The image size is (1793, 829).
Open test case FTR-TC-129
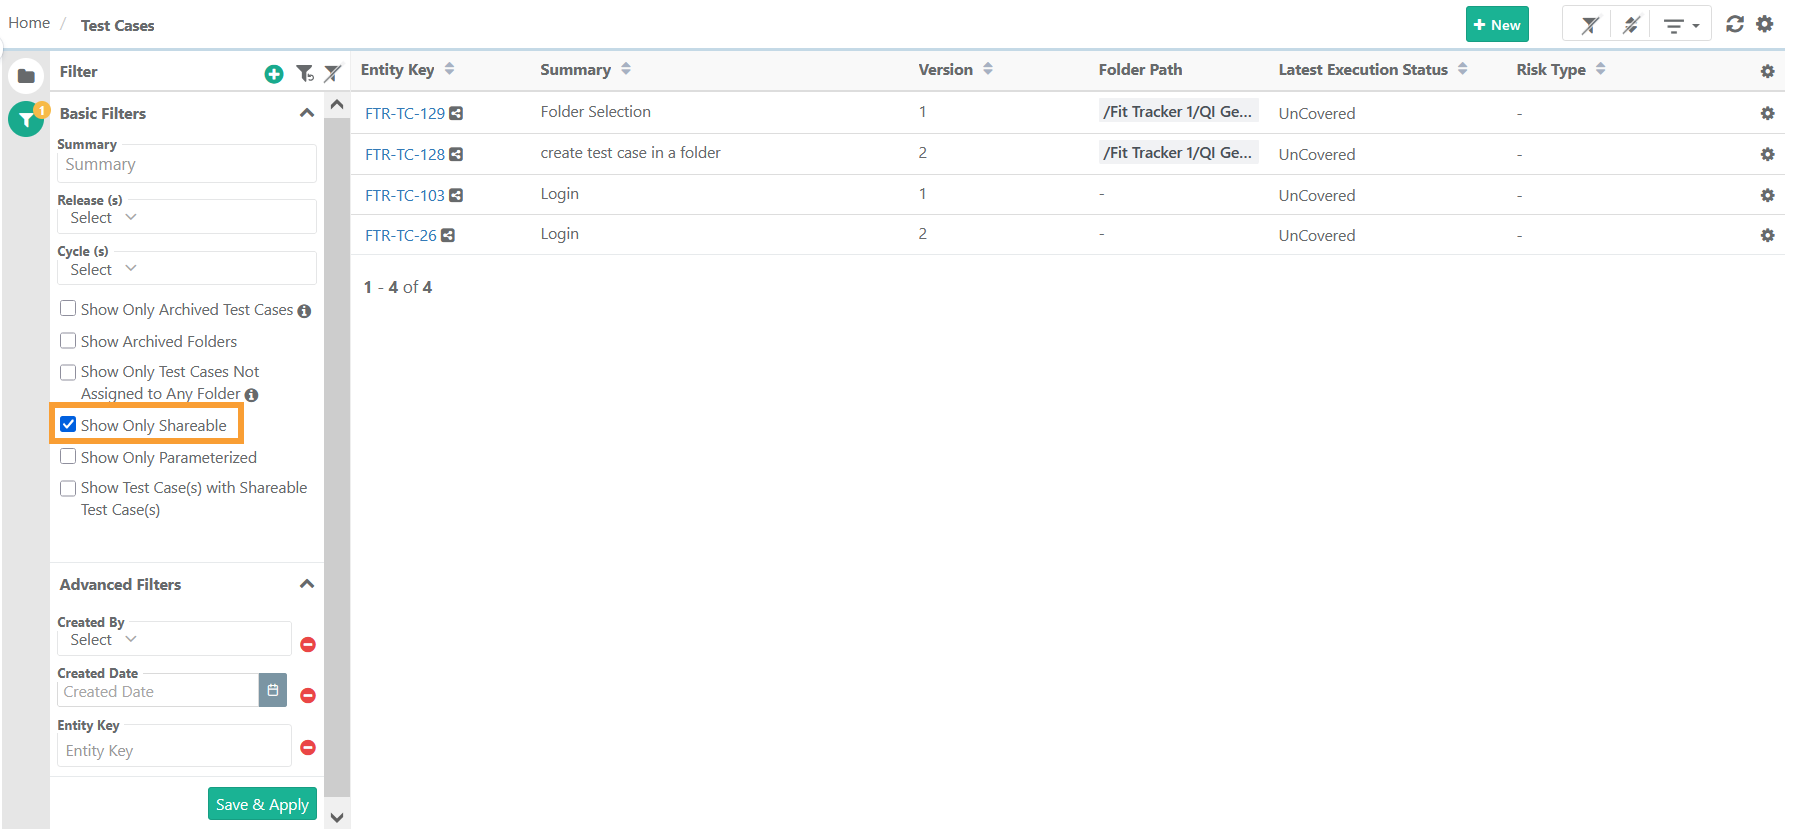(x=404, y=113)
